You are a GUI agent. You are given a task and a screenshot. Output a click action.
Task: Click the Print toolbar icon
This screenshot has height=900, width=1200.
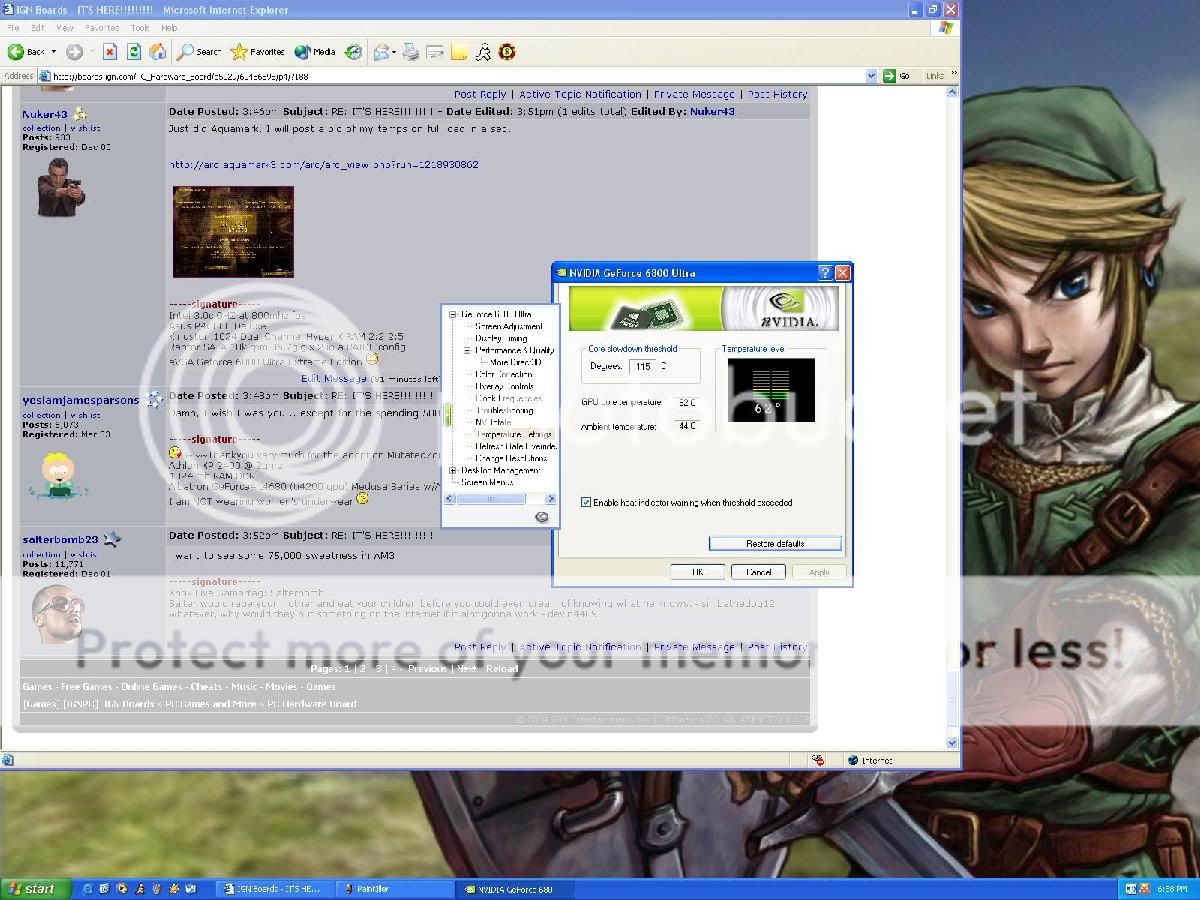pyautogui.click(x=410, y=52)
